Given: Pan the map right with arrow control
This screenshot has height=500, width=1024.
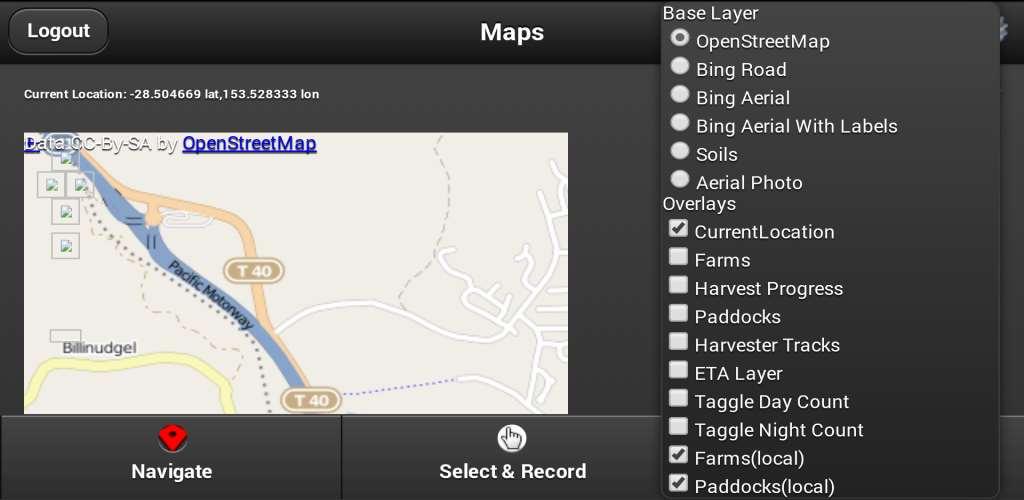Looking at the screenshot, I should pos(80,185).
